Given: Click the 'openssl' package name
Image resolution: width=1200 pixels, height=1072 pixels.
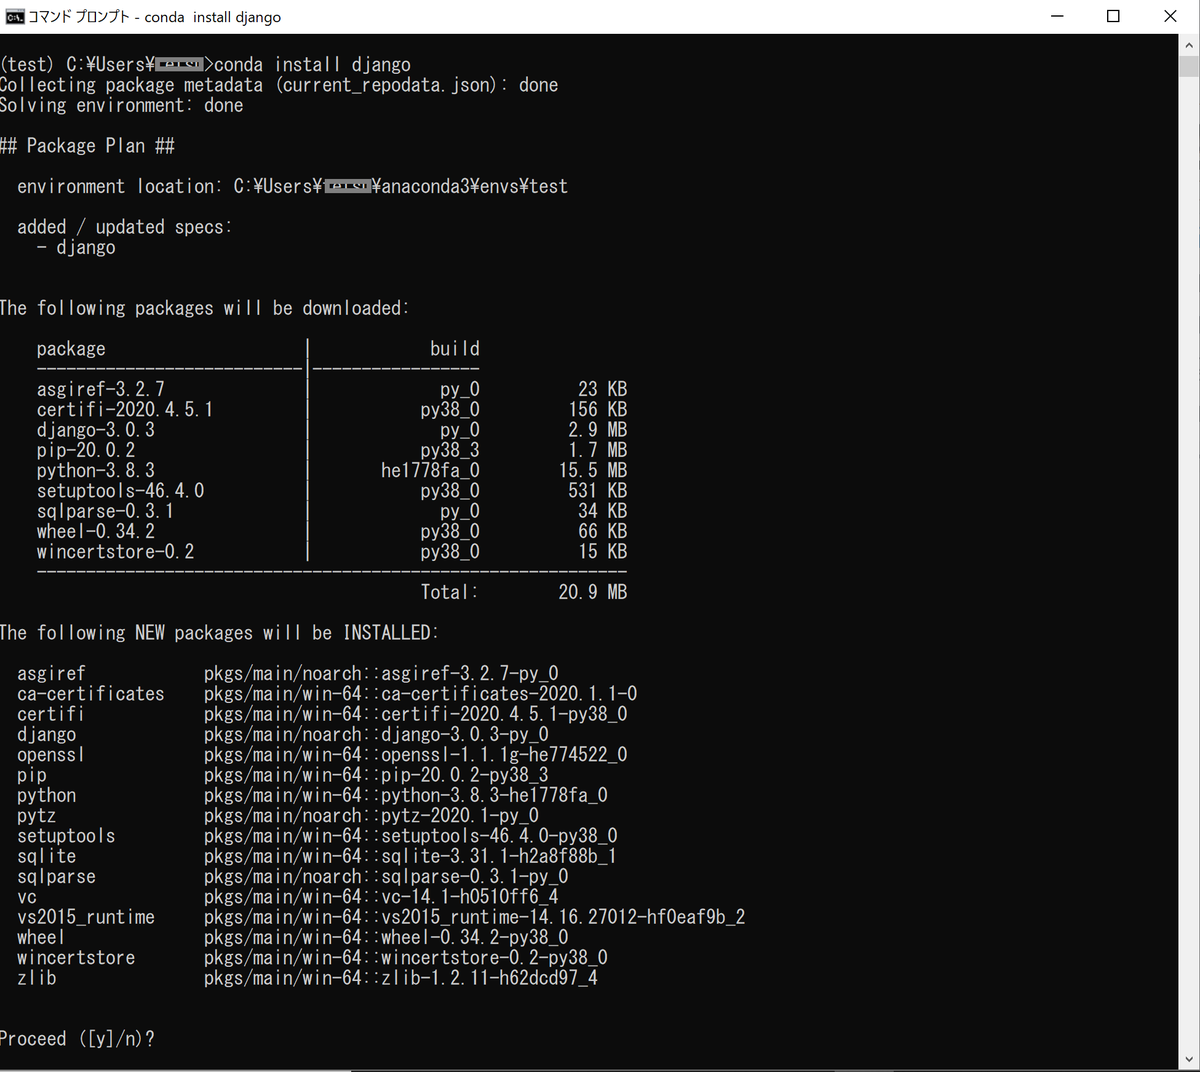Looking at the screenshot, I should click(51, 755).
